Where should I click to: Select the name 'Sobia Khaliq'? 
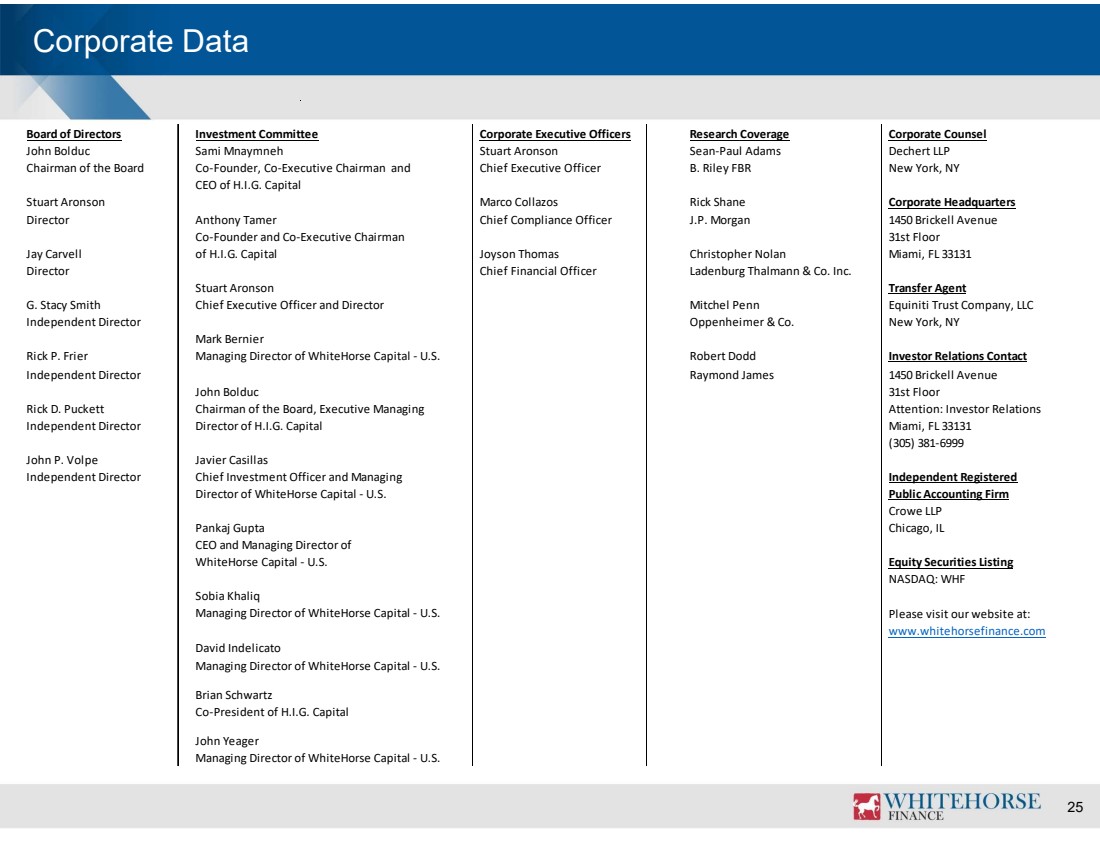(227, 596)
